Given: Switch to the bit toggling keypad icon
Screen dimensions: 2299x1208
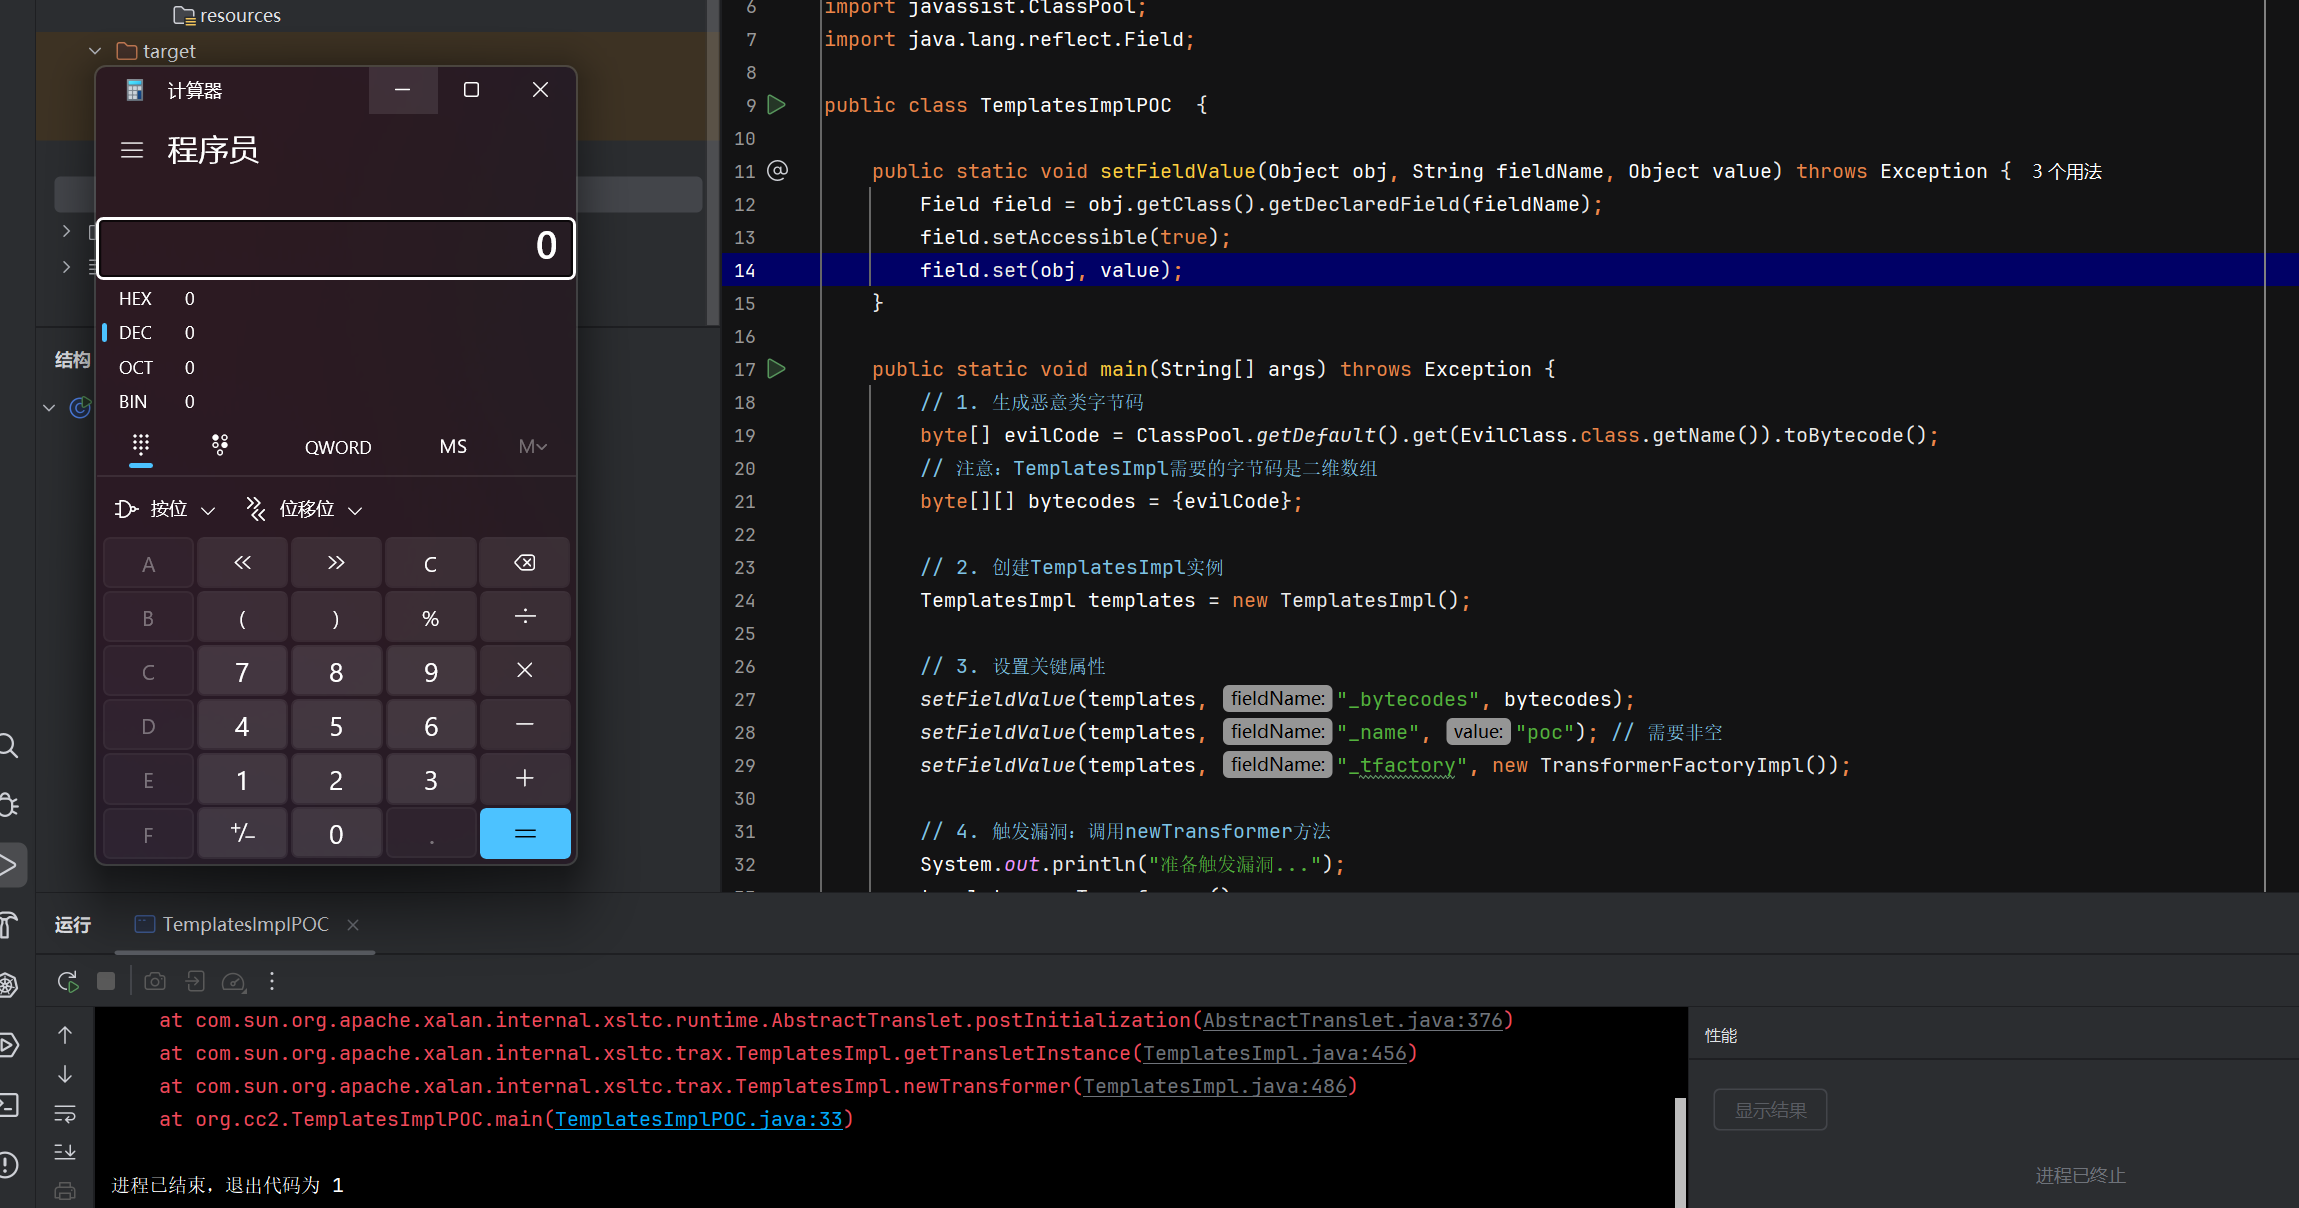Looking at the screenshot, I should coord(220,445).
